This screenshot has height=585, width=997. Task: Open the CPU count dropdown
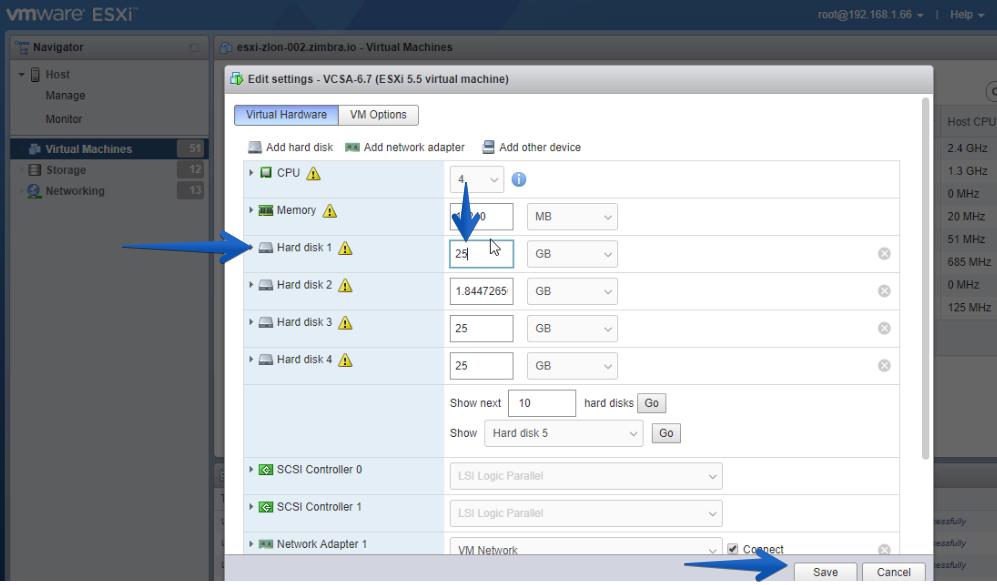point(477,180)
